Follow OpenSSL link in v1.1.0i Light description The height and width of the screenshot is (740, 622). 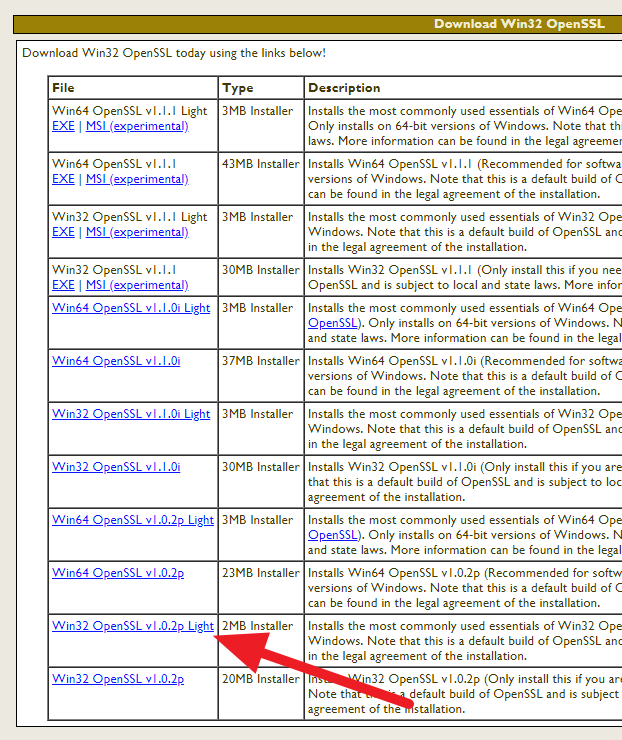(x=333, y=323)
